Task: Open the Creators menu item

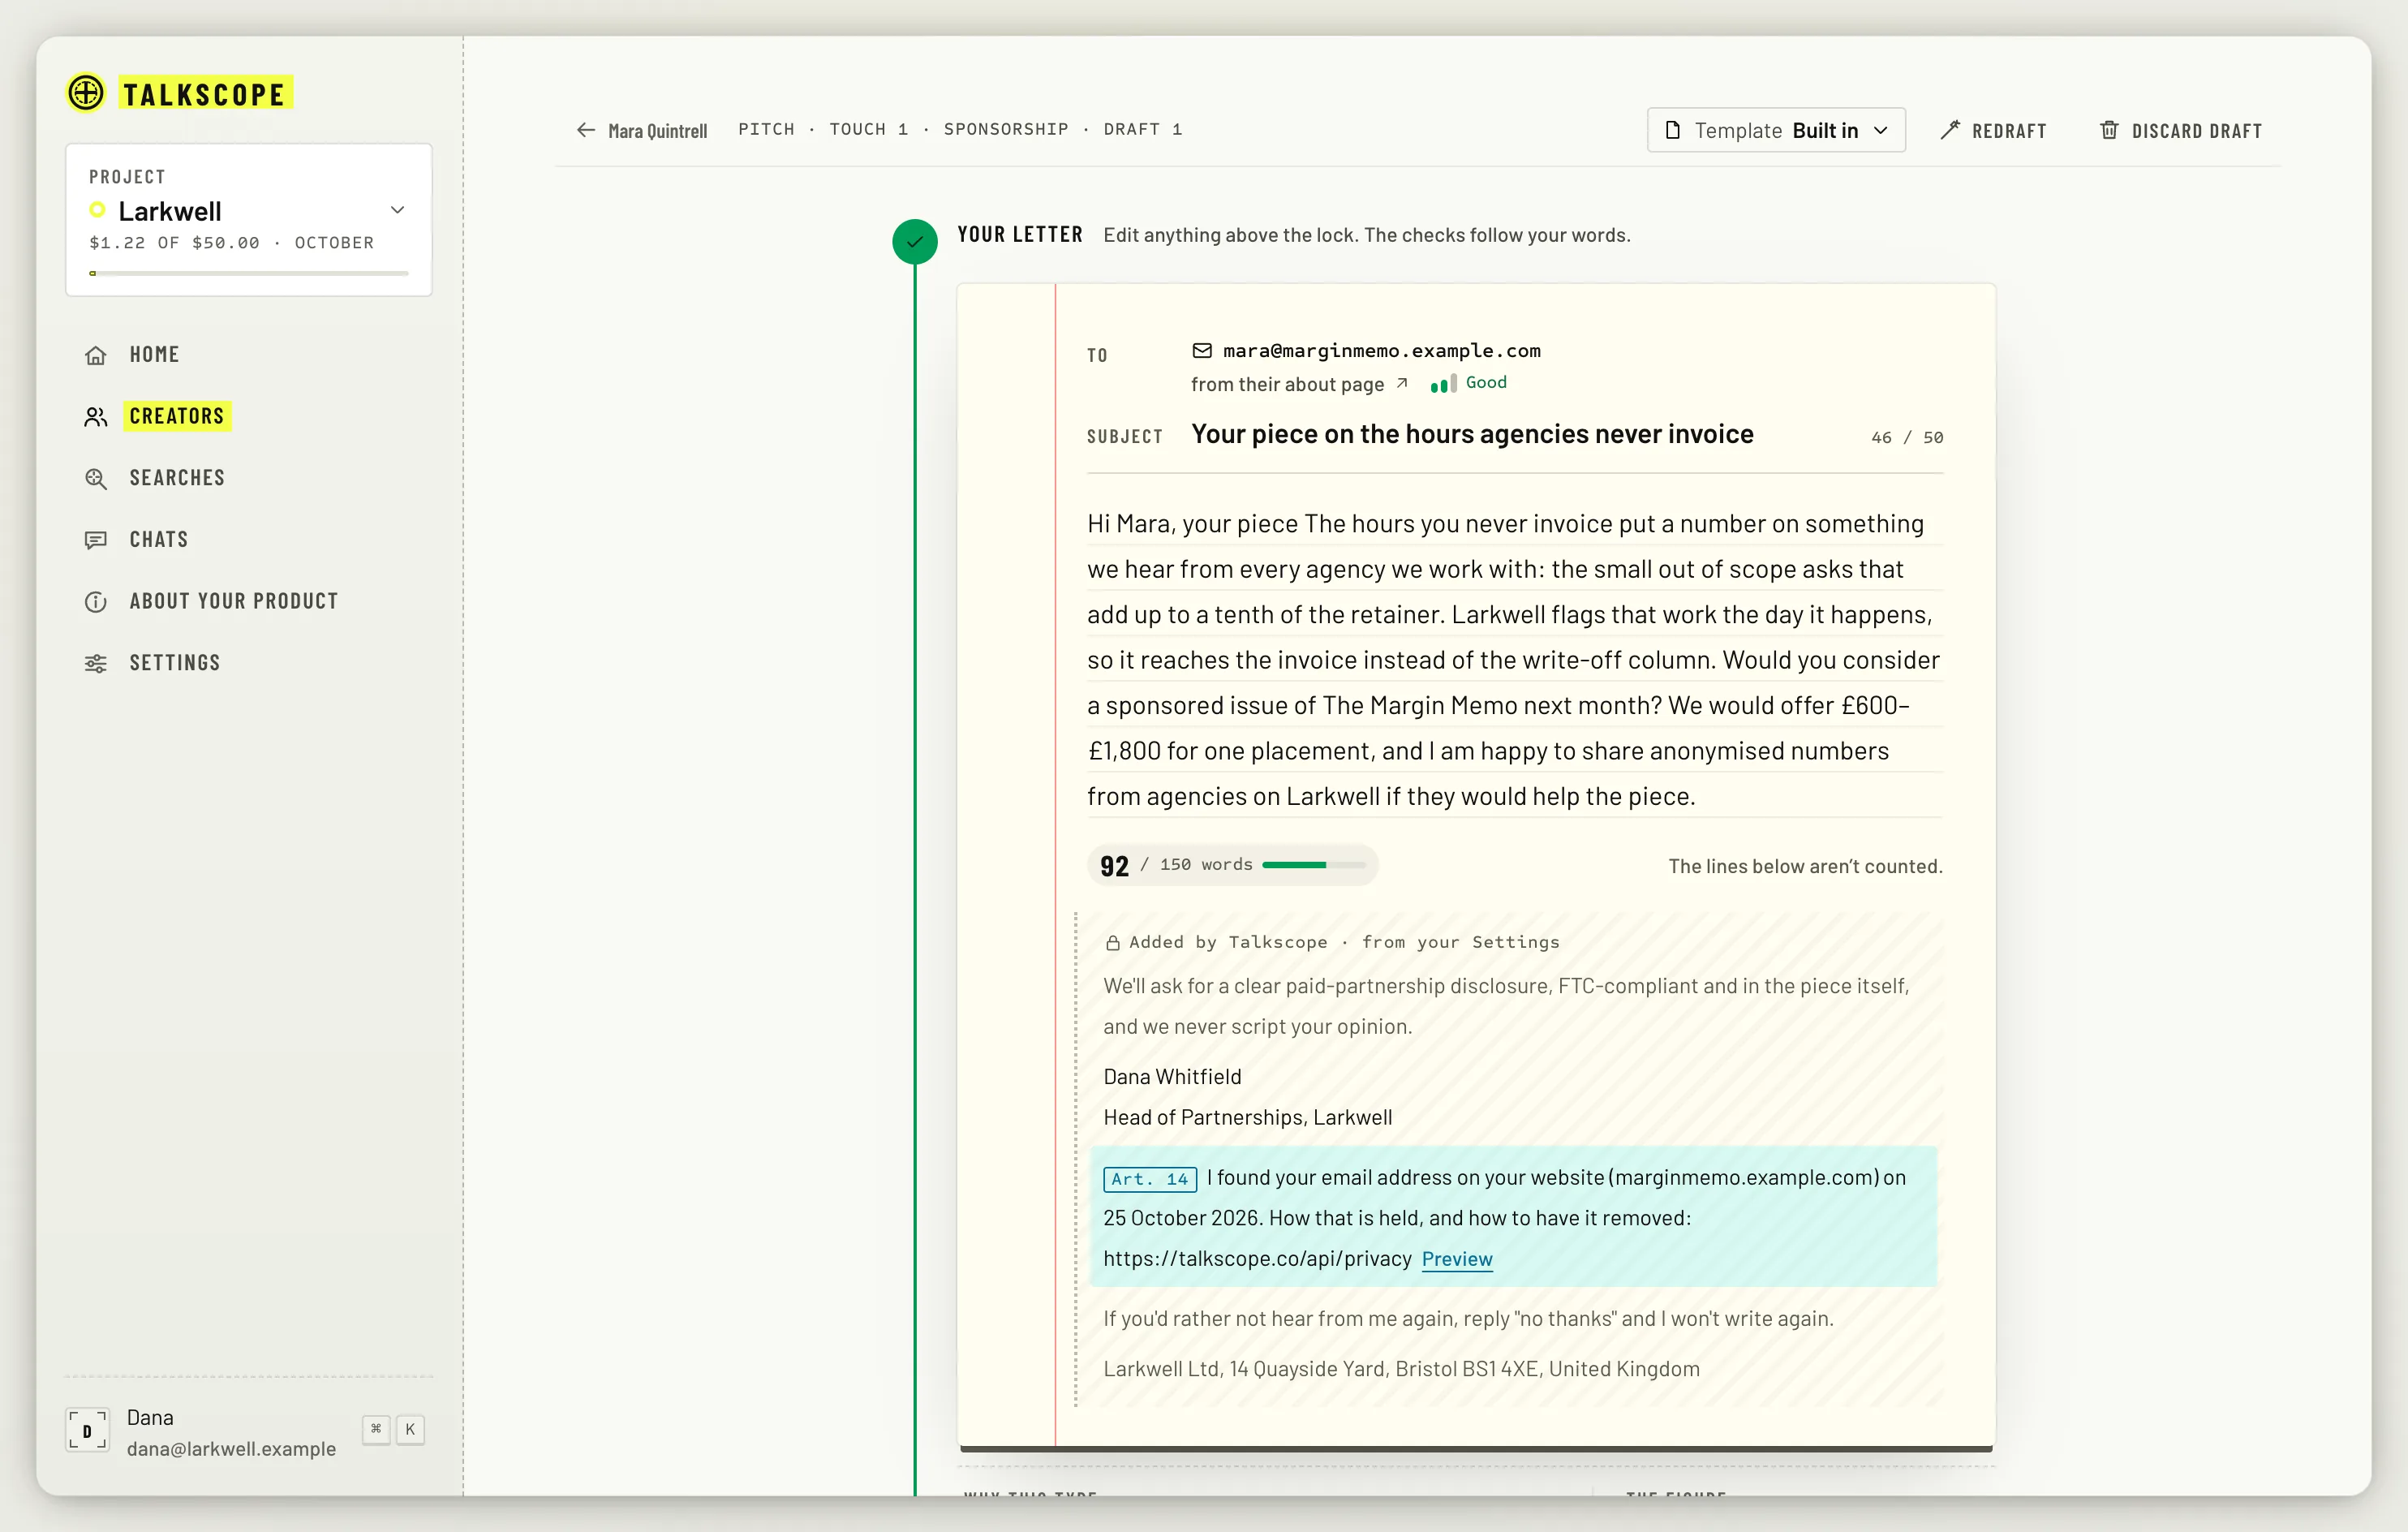Action: 177,417
